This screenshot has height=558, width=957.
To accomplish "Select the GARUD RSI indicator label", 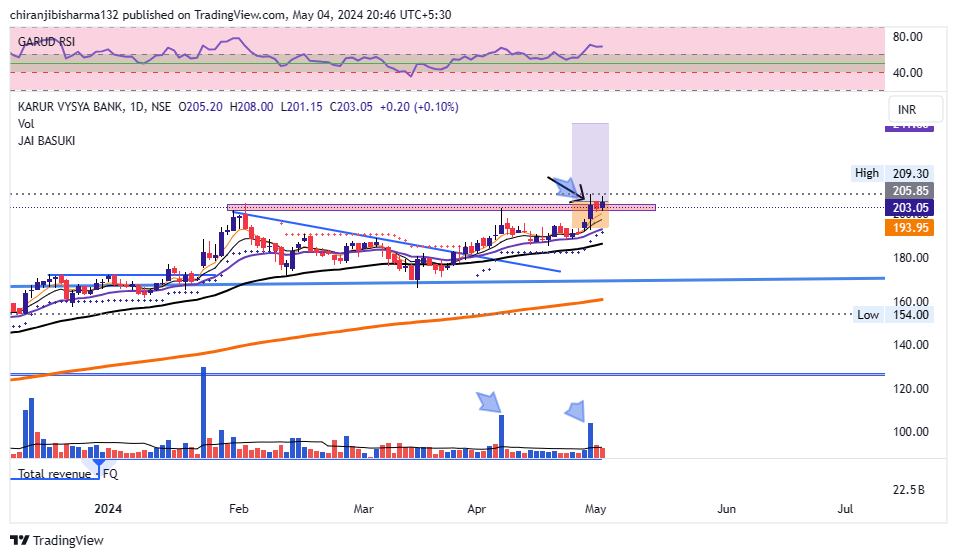I will click(x=46, y=42).
